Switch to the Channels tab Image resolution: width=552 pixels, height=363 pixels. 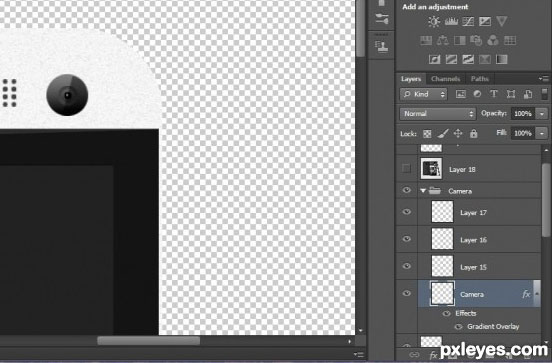click(445, 79)
